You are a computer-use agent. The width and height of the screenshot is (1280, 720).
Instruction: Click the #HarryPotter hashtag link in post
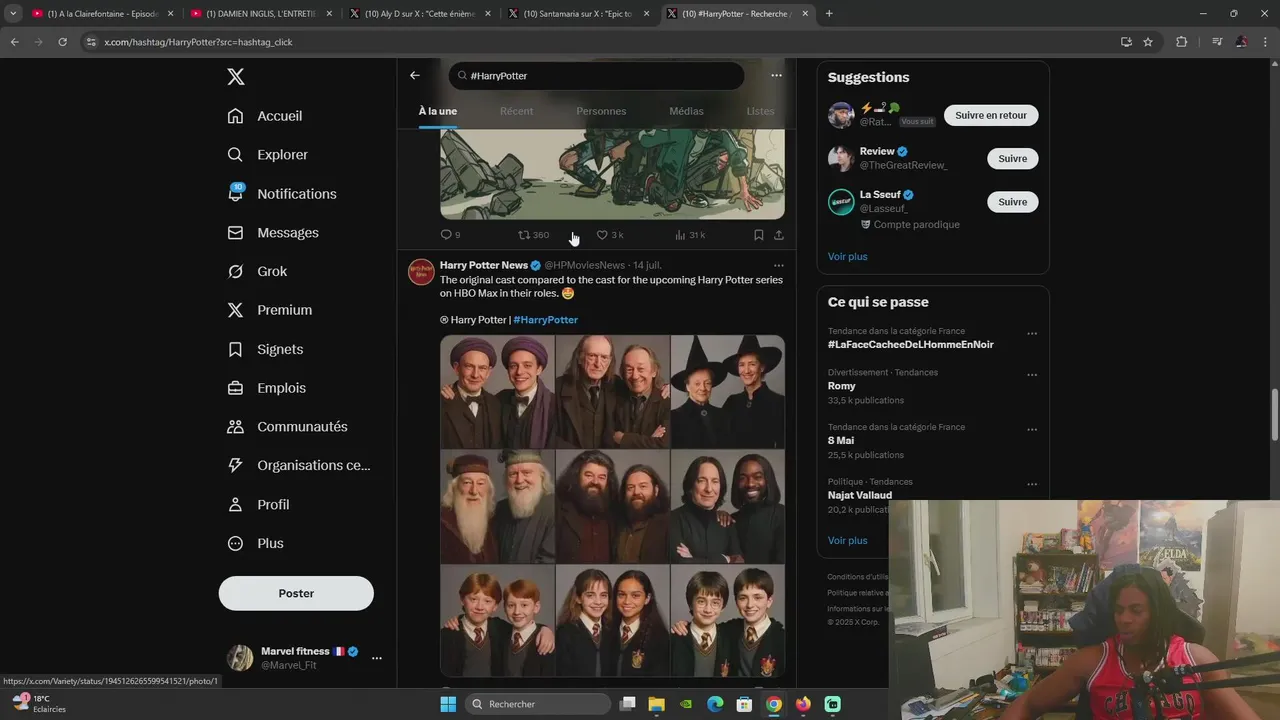[x=546, y=320]
